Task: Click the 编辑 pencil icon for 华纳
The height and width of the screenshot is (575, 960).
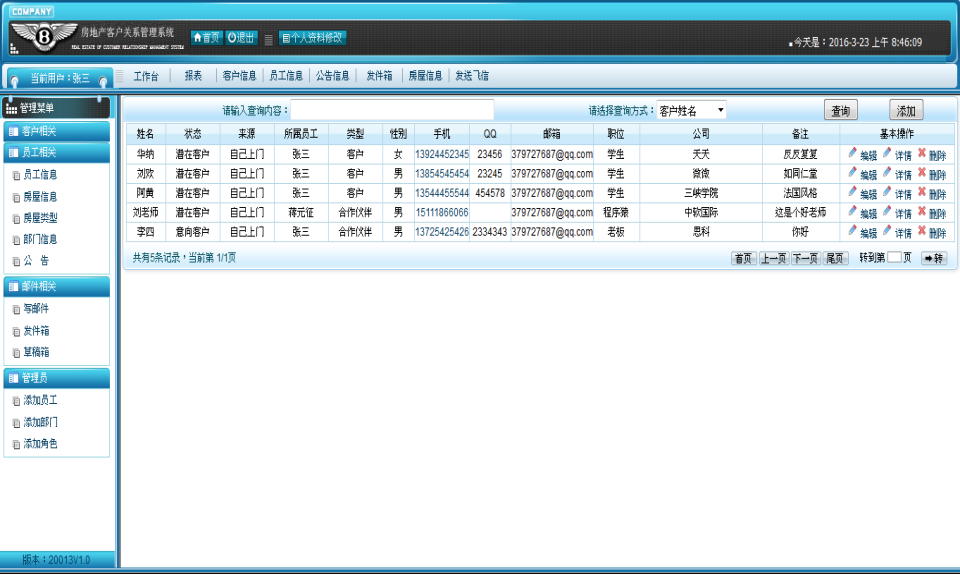Action: pos(853,154)
